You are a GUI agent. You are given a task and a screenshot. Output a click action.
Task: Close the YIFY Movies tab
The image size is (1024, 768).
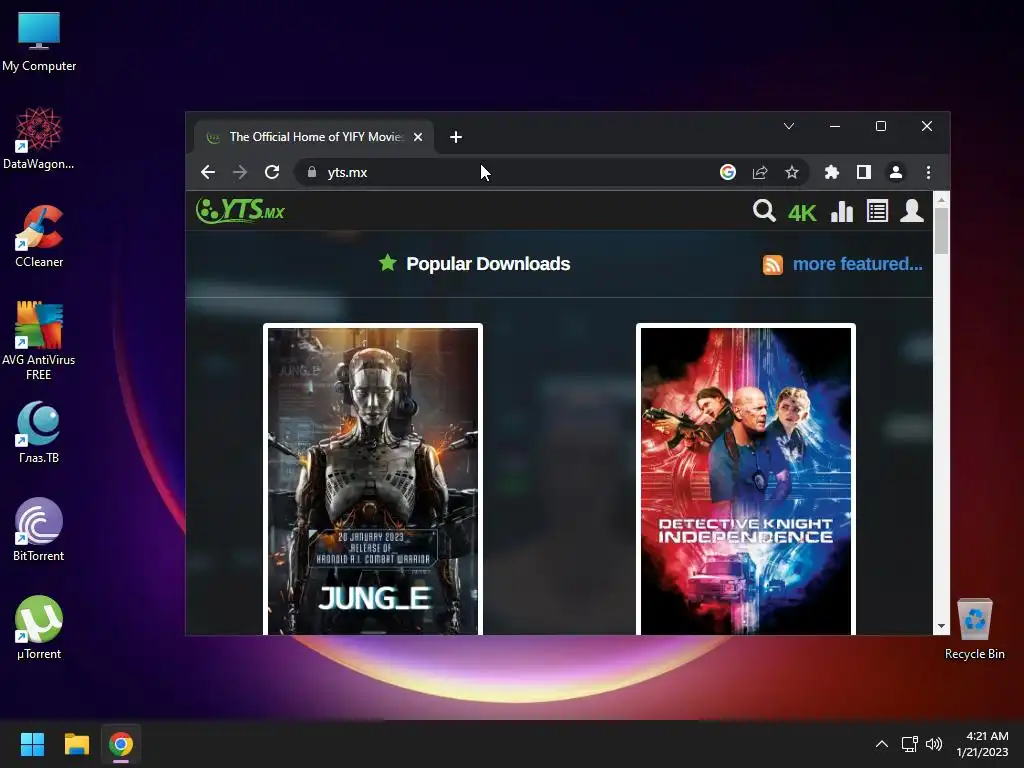click(x=418, y=137)
